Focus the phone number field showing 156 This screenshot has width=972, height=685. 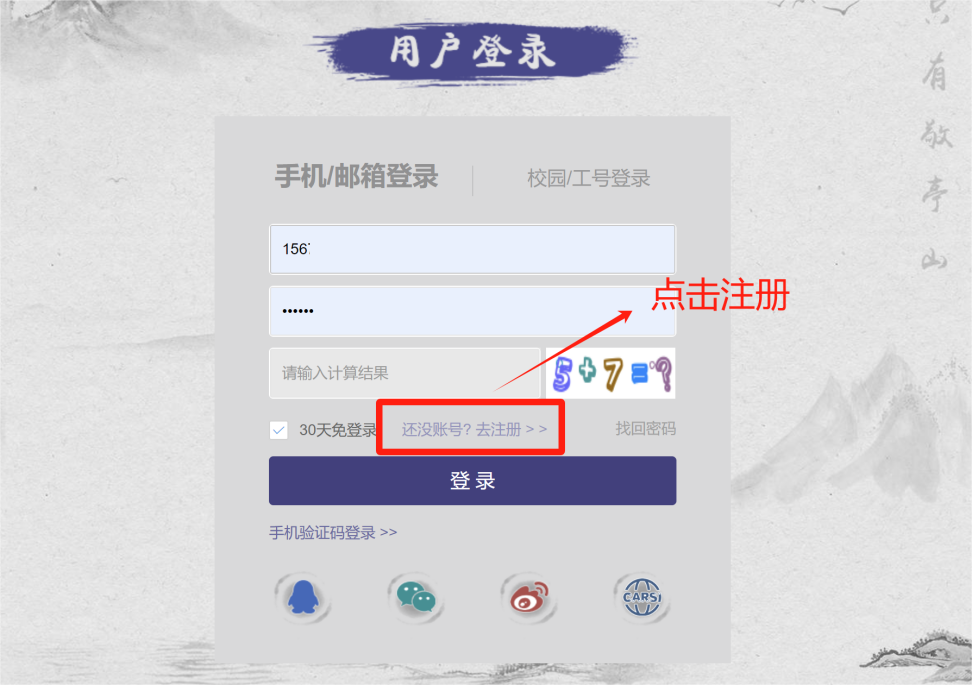472,249
